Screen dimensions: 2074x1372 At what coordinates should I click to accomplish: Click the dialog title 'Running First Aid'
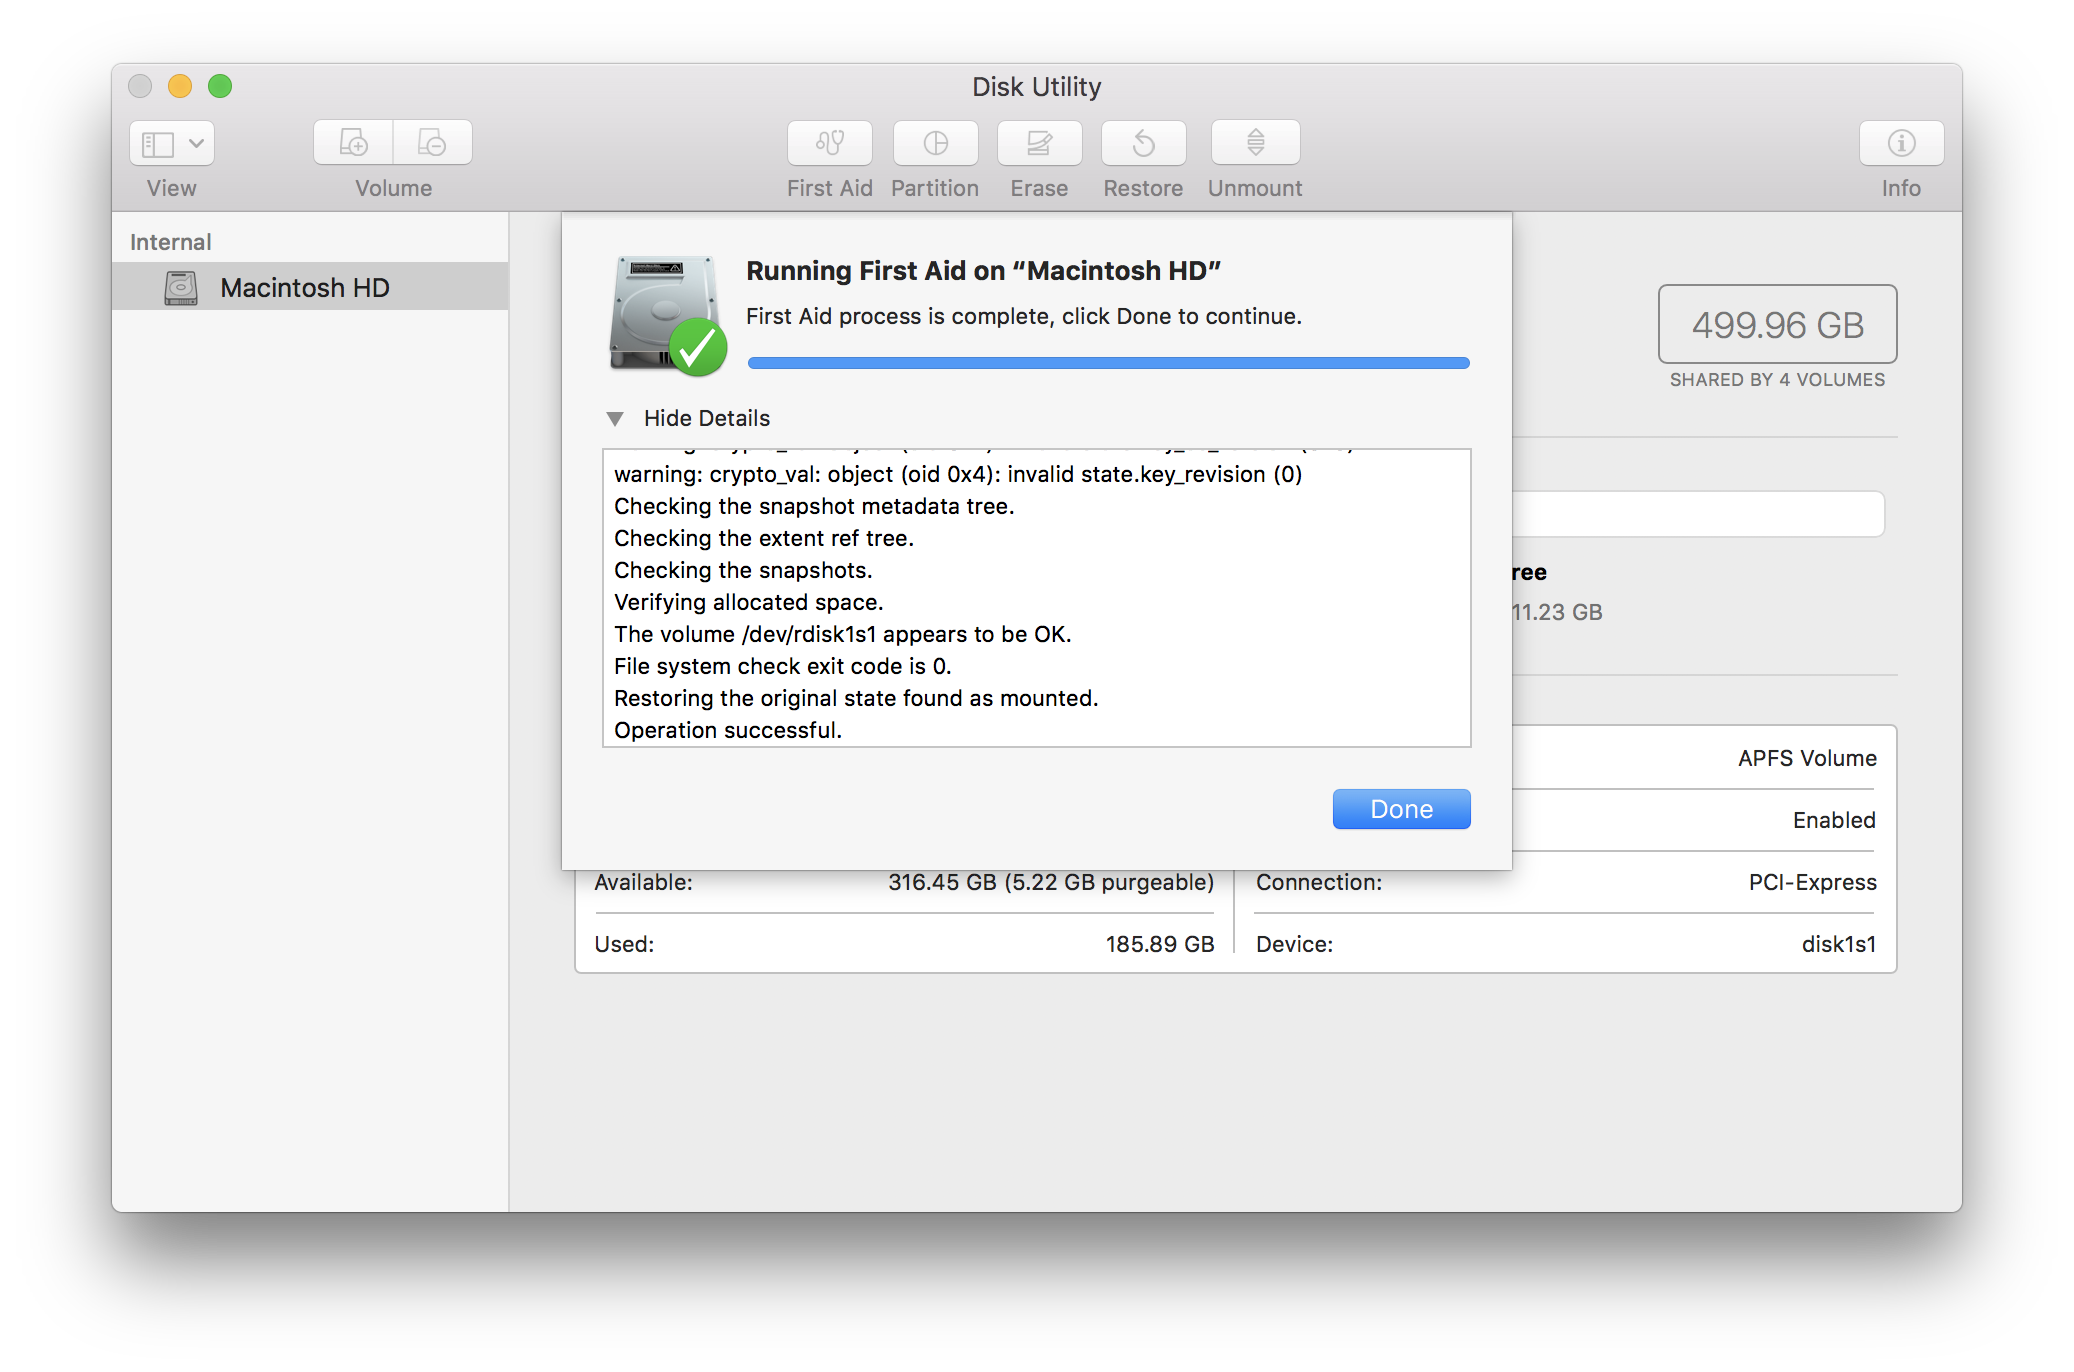coord(983,271)
